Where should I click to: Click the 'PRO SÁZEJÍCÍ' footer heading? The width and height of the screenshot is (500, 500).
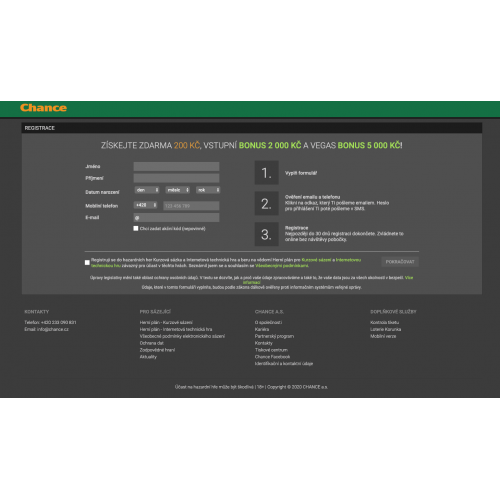click(x=155, y=312)
